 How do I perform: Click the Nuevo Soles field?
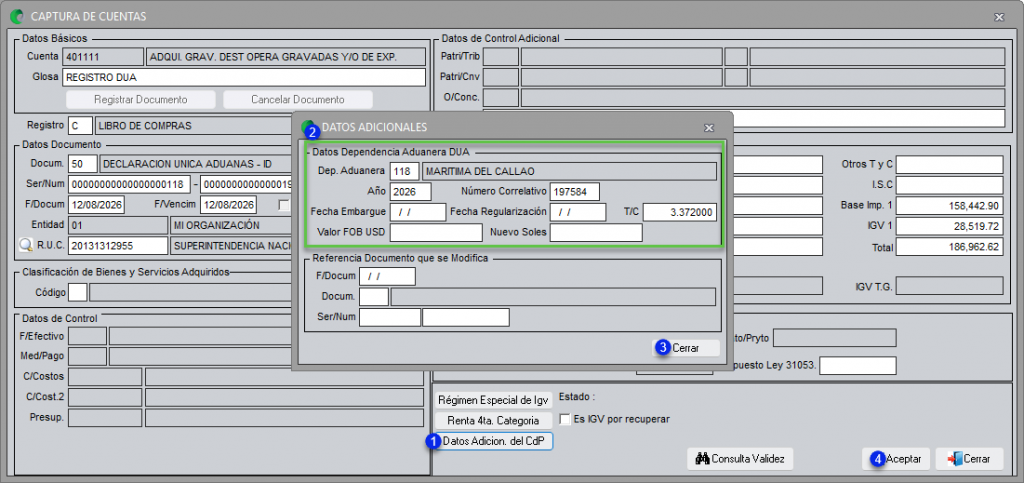(596, 232)
